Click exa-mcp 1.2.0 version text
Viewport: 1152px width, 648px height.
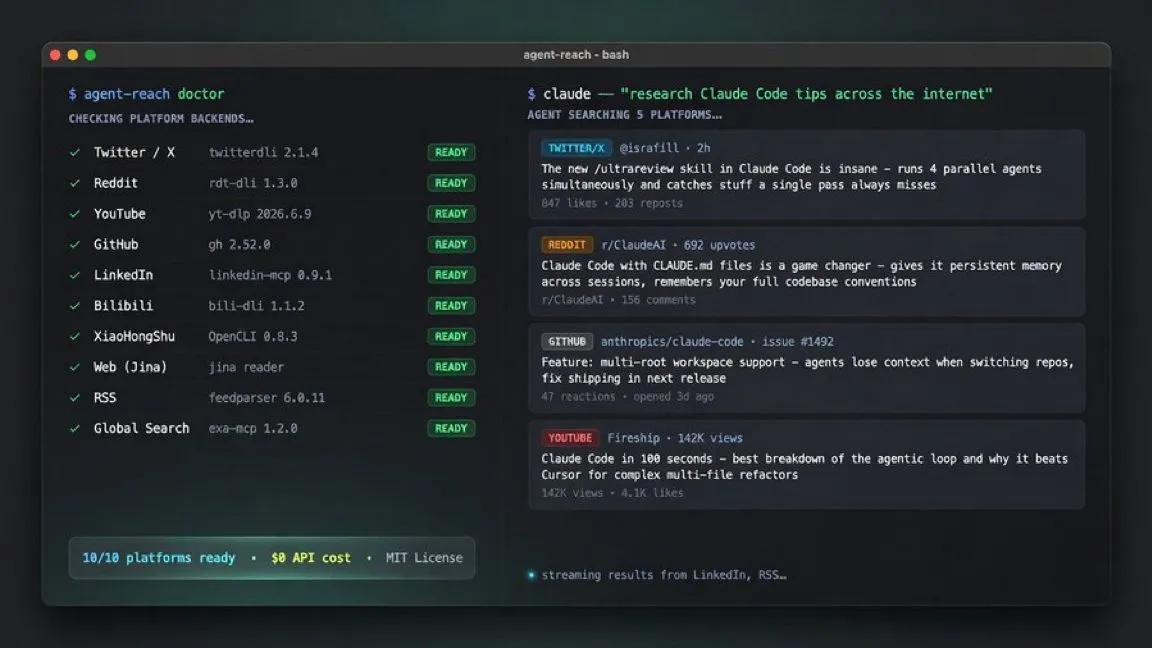tap(253, 428)
